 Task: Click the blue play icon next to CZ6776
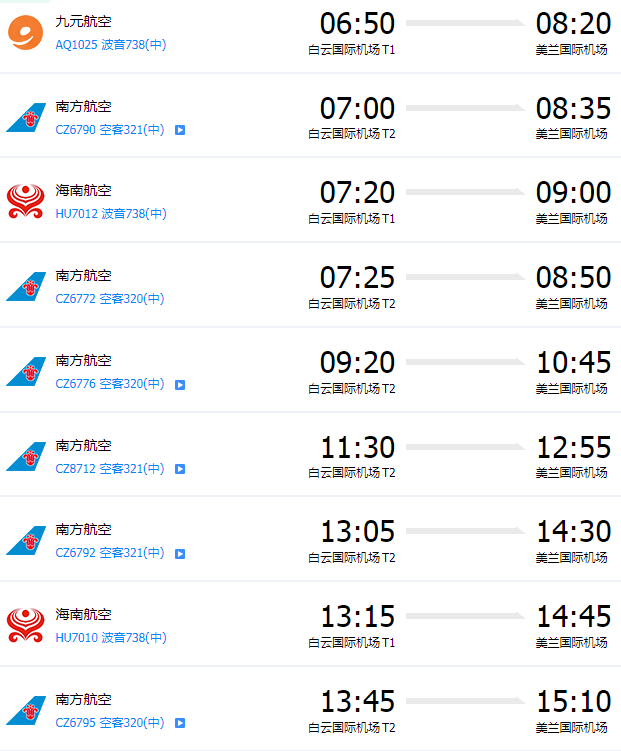tap(180, 385)
